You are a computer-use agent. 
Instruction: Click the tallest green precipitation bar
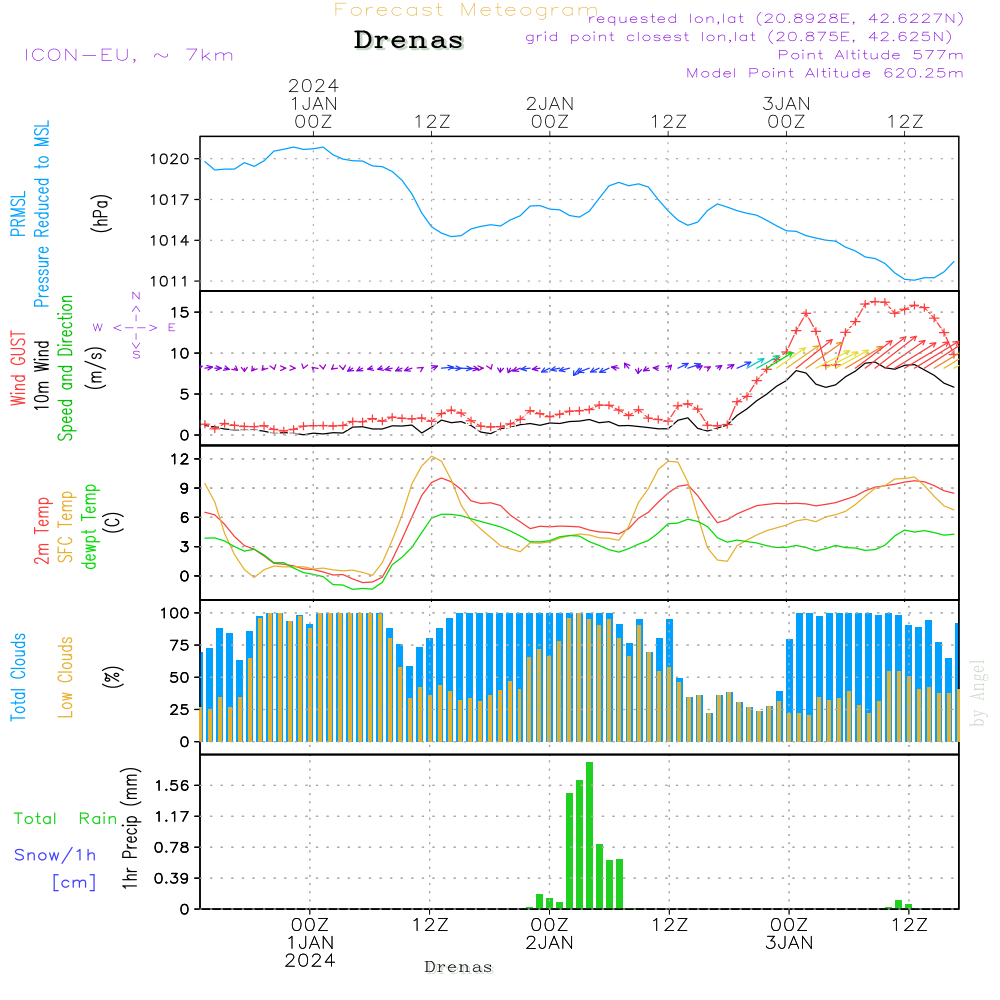(x=590, y=835)
